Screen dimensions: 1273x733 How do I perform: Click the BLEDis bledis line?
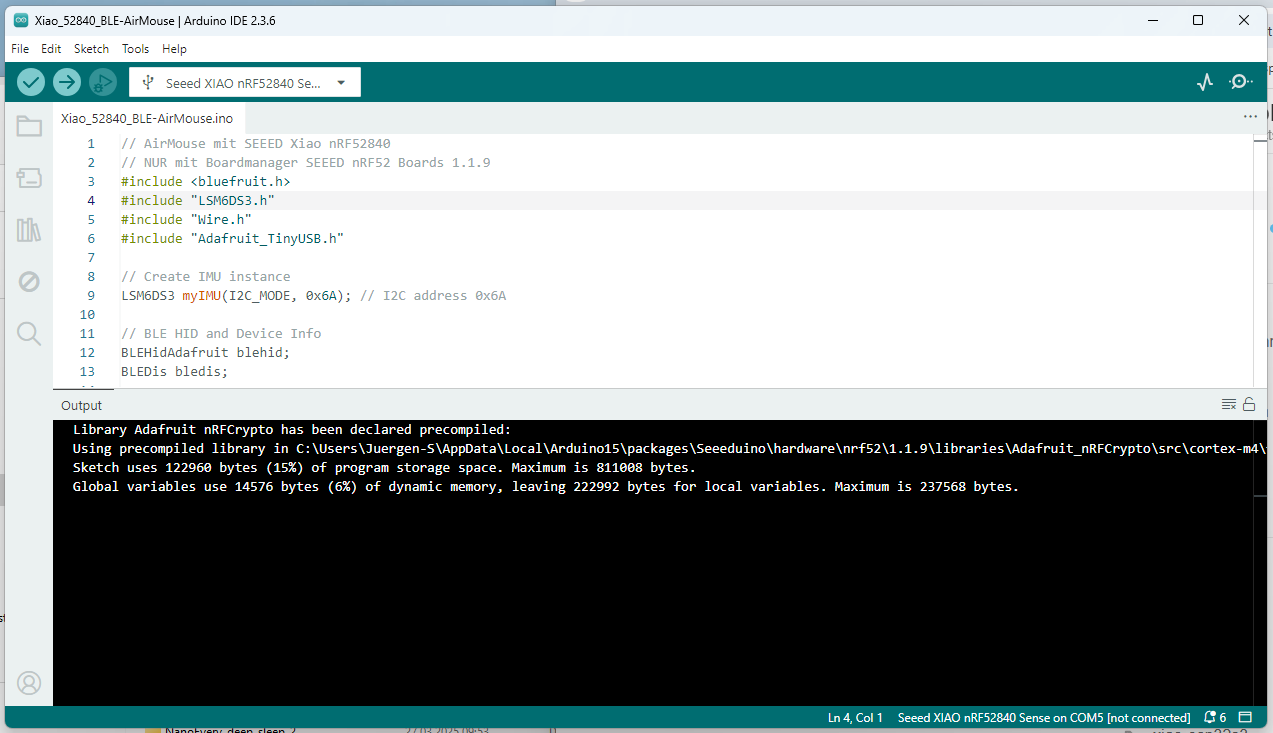coord(175,372)
